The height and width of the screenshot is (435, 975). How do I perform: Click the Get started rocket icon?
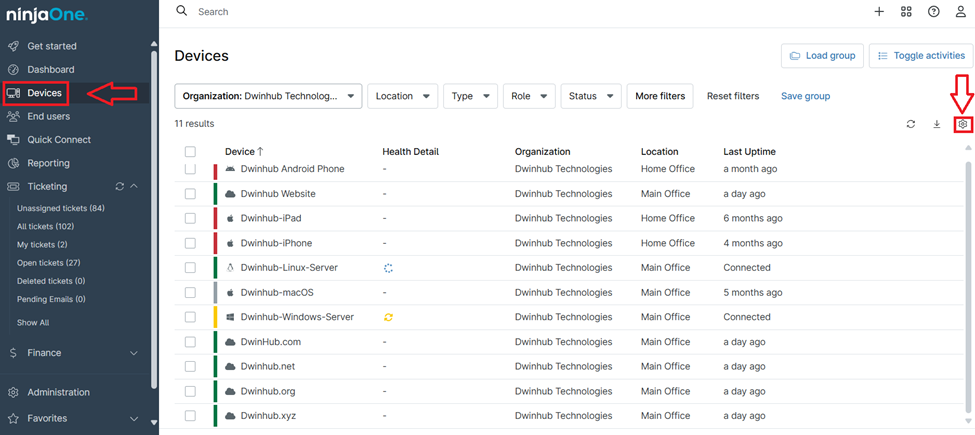point(12,46)
